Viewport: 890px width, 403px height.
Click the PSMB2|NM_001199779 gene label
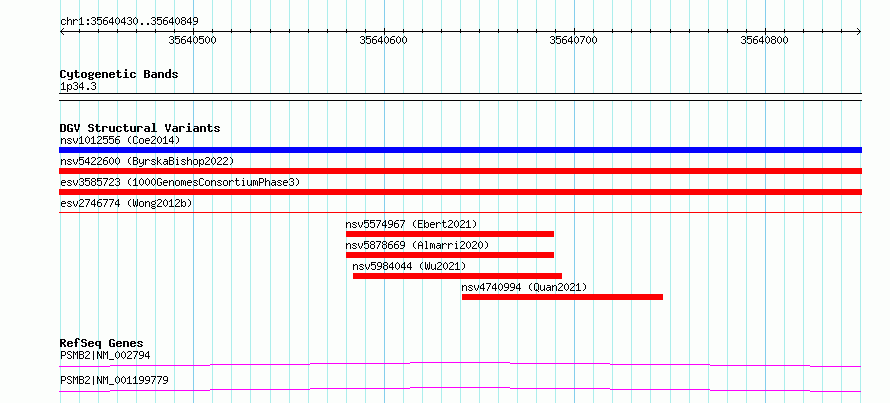pos(114,380)
